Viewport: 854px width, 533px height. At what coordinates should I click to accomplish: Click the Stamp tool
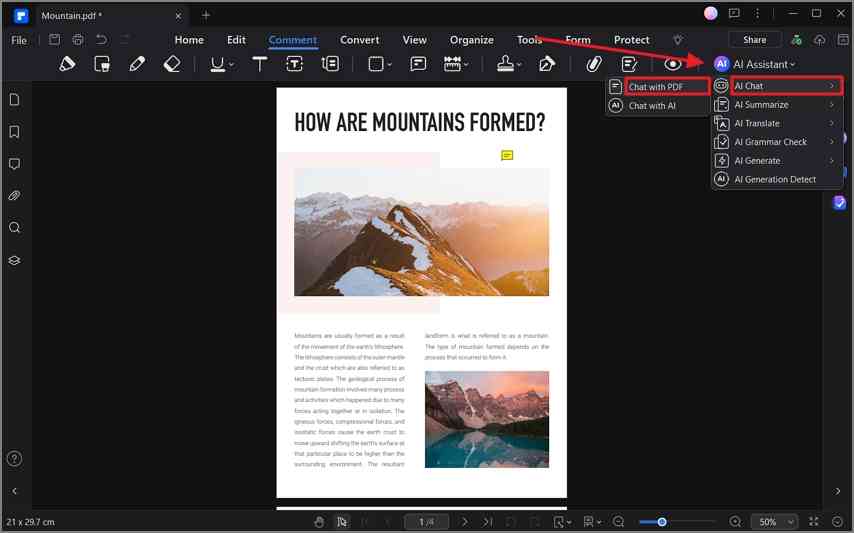[505, 64]
